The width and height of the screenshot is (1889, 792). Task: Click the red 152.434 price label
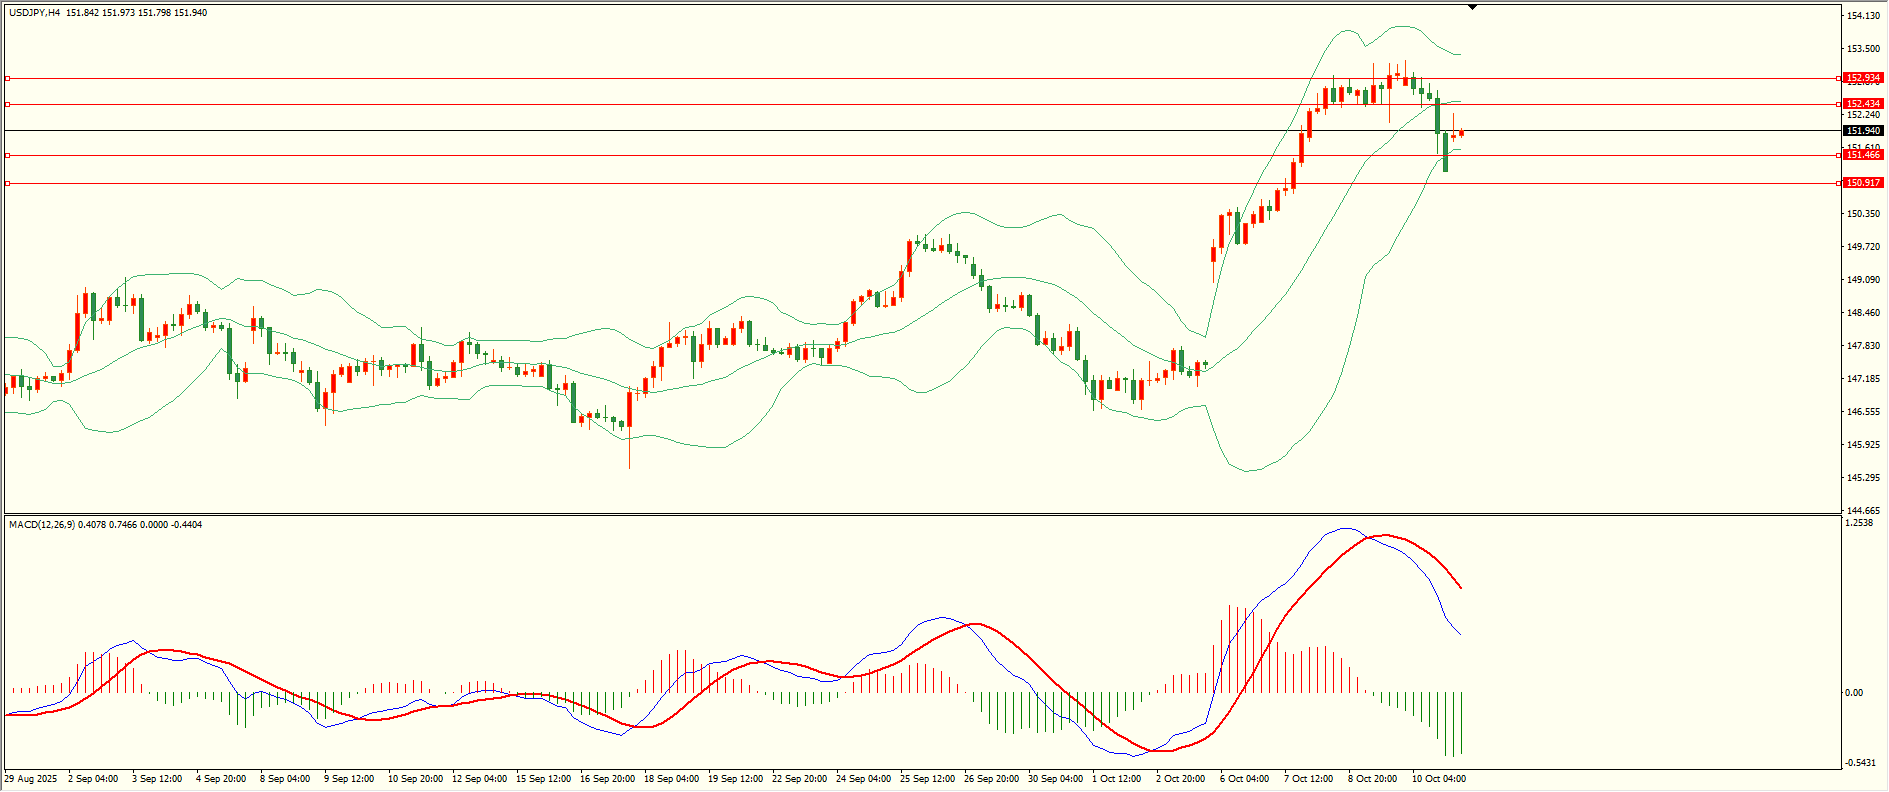[1863, 104]
